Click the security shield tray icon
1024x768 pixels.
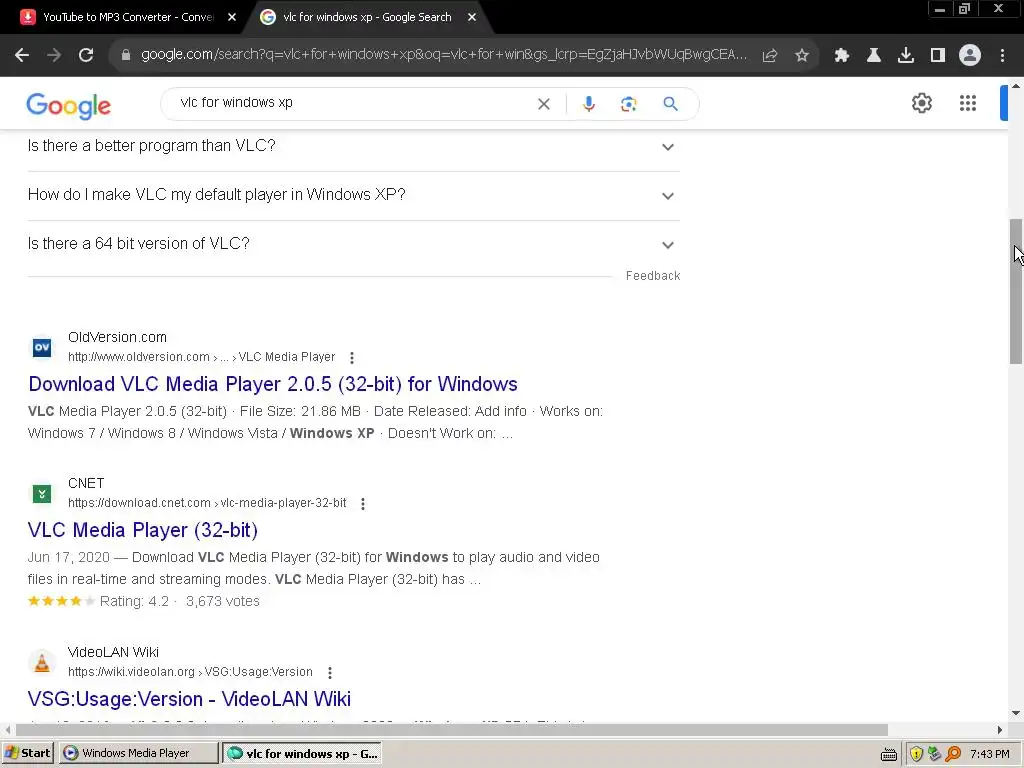(x=916, y=754)
